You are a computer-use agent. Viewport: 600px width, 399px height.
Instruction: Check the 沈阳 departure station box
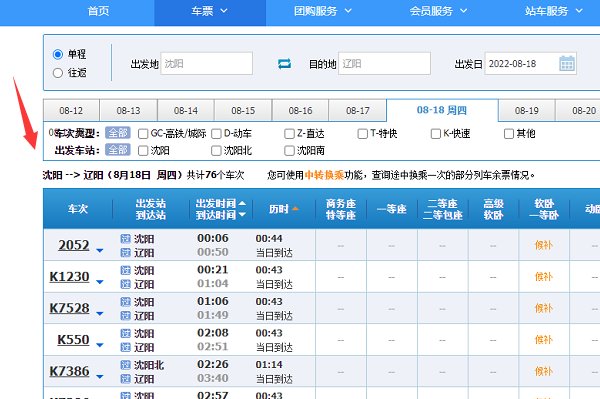click(143, 151)
